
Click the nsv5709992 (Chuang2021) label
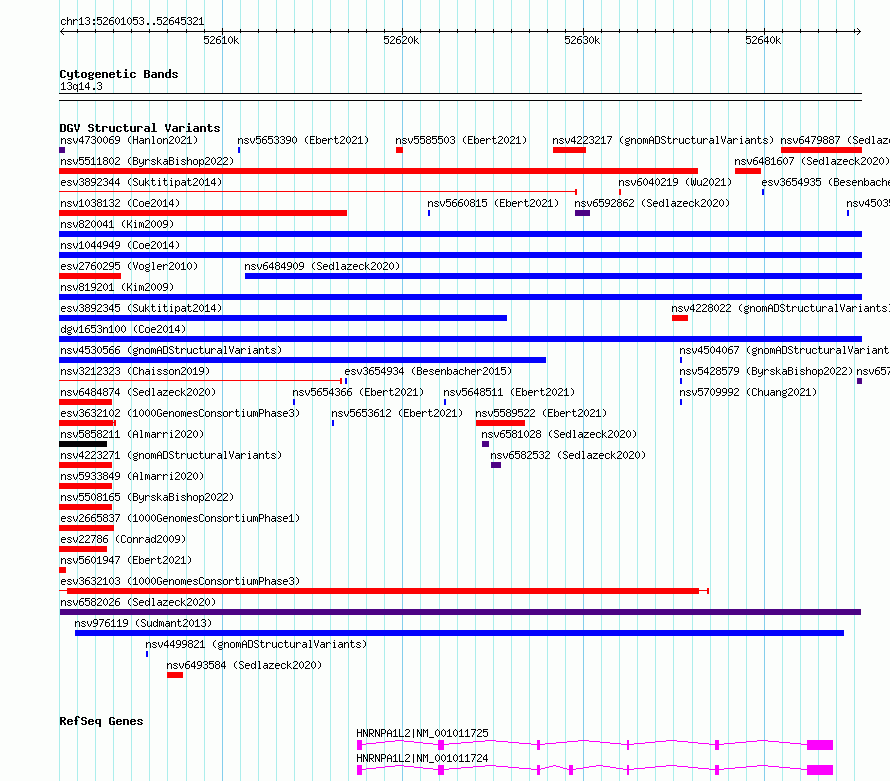click(x=748, y=392)
